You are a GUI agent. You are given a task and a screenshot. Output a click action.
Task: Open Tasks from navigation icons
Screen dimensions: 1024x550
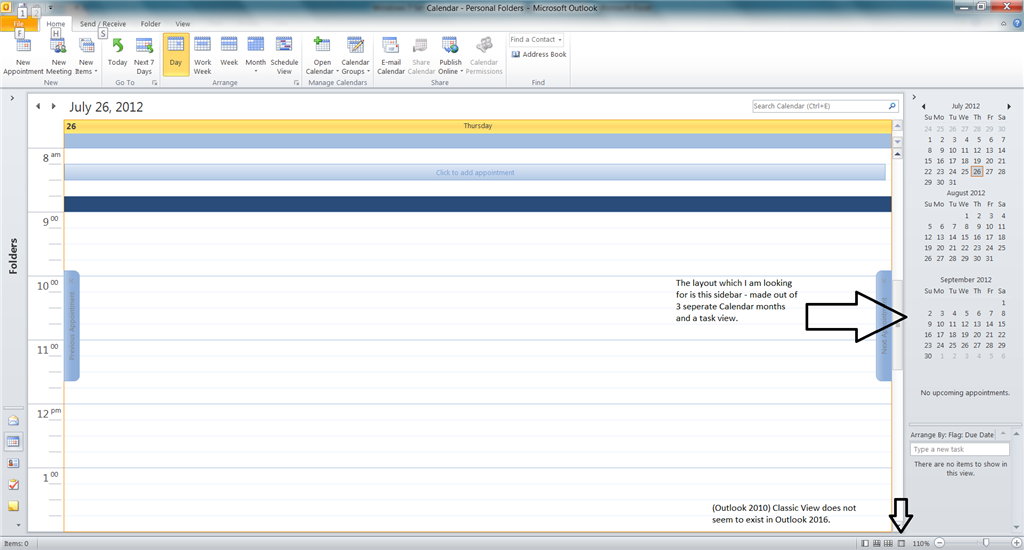click(x=13, y=485)
